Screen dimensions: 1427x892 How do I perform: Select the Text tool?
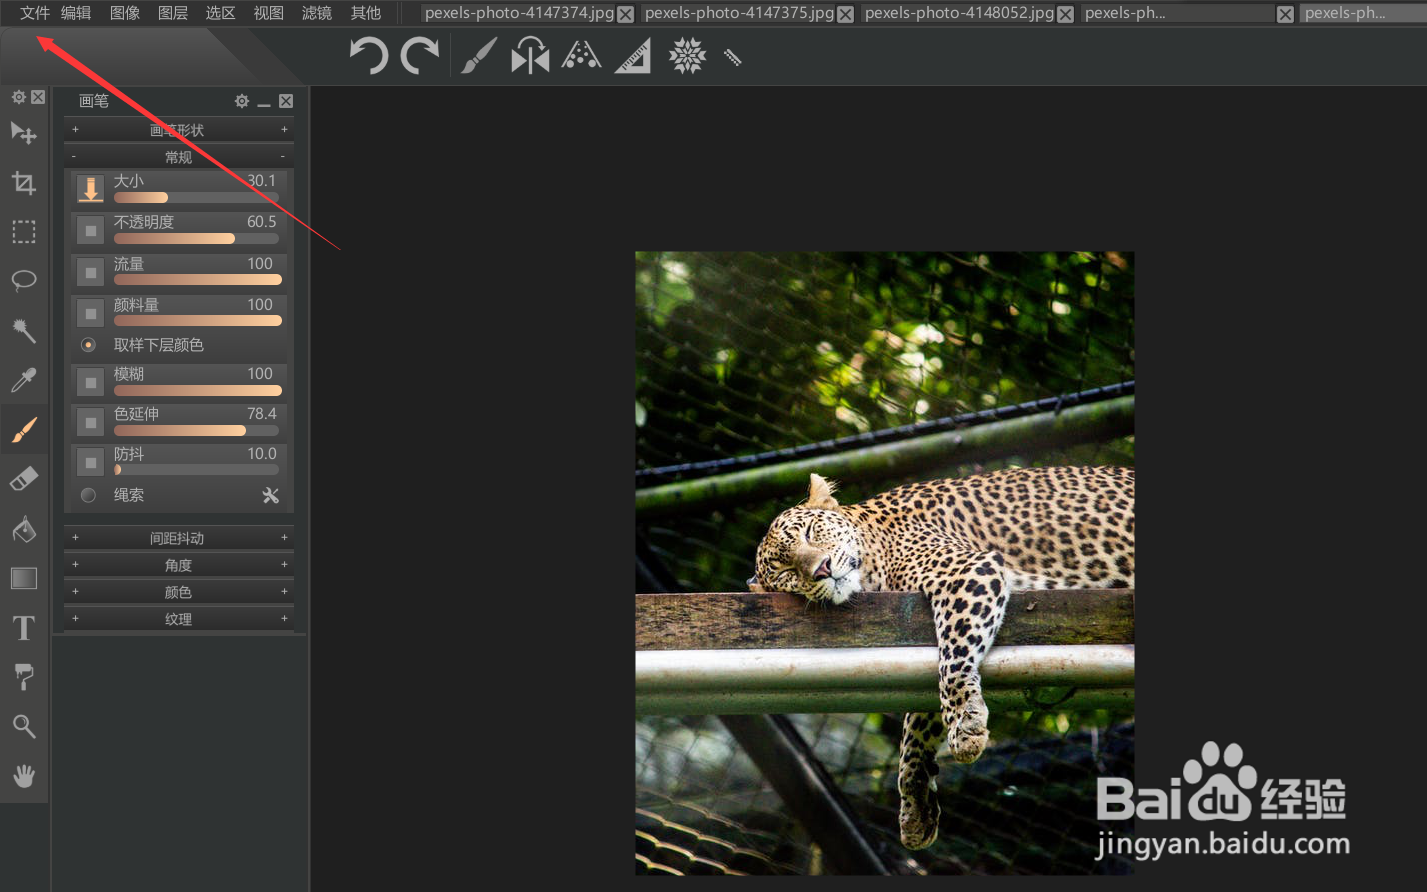pos(23,628)
